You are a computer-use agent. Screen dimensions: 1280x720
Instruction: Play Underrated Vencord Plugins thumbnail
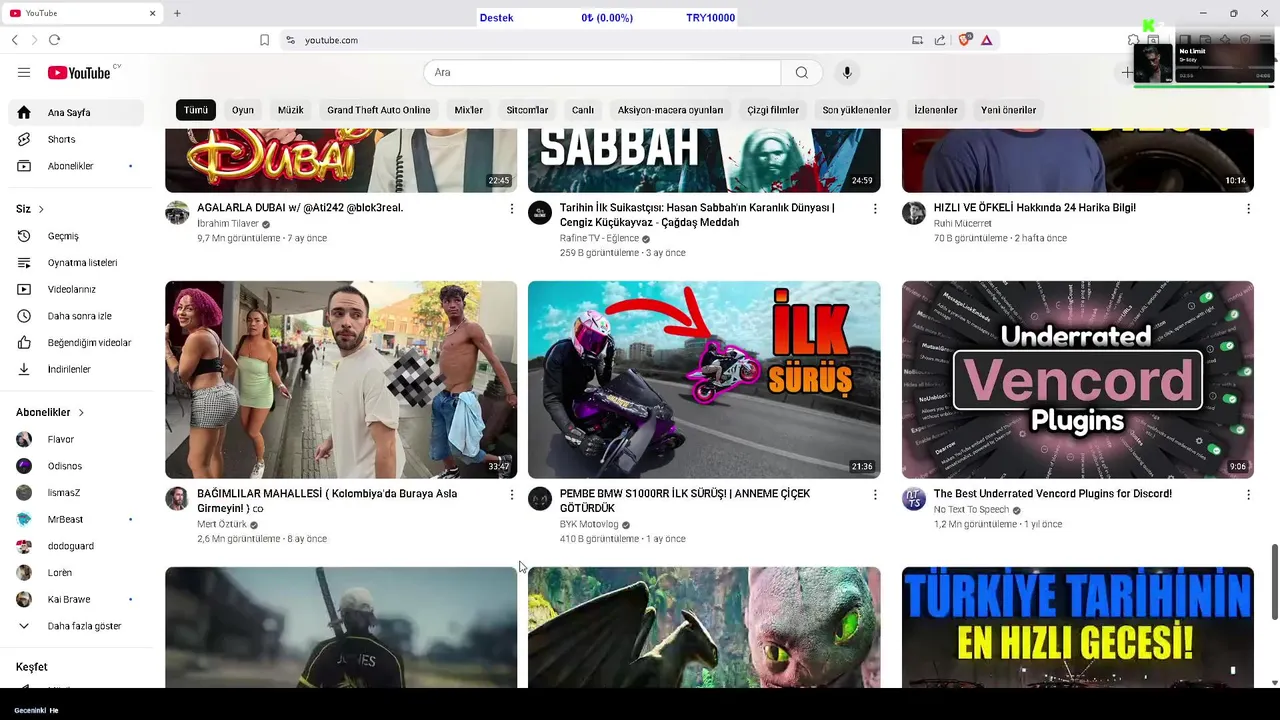1078,380
